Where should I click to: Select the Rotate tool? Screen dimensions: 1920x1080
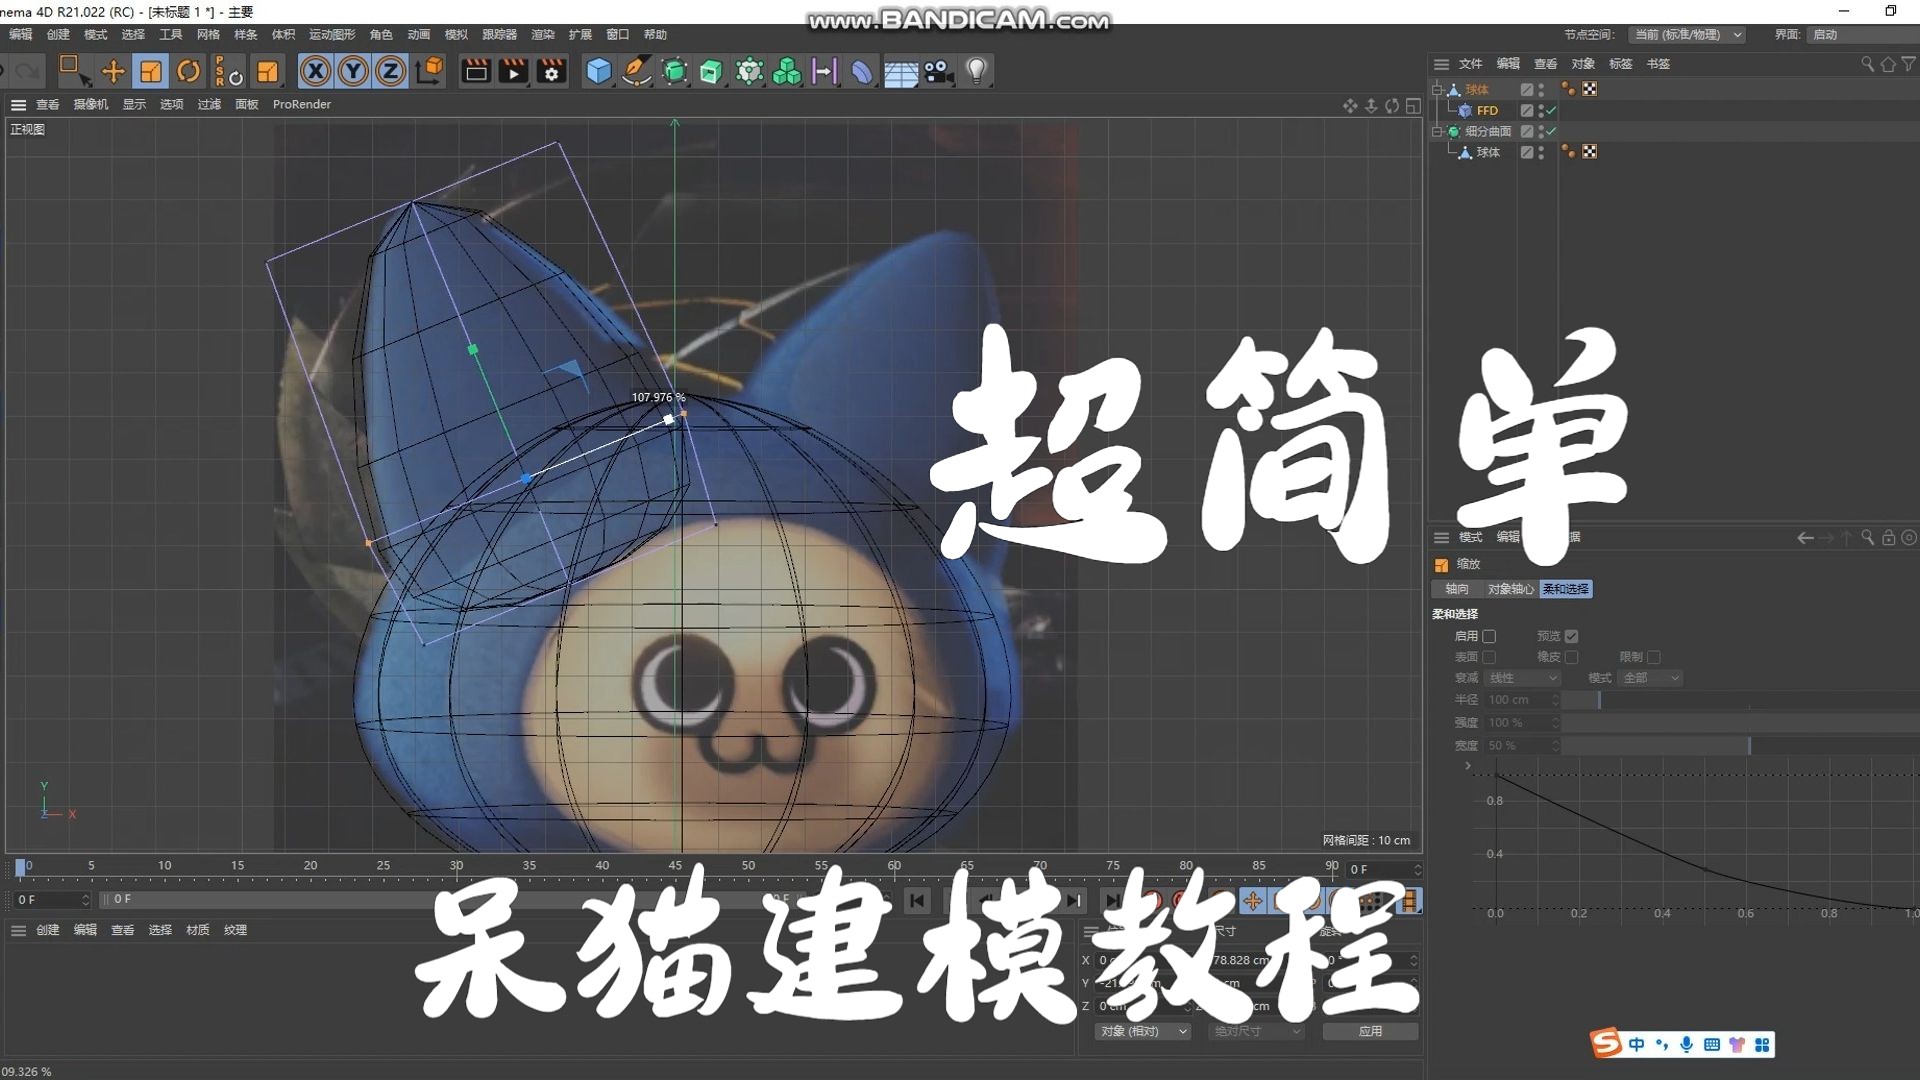click(x=188, y=71)
